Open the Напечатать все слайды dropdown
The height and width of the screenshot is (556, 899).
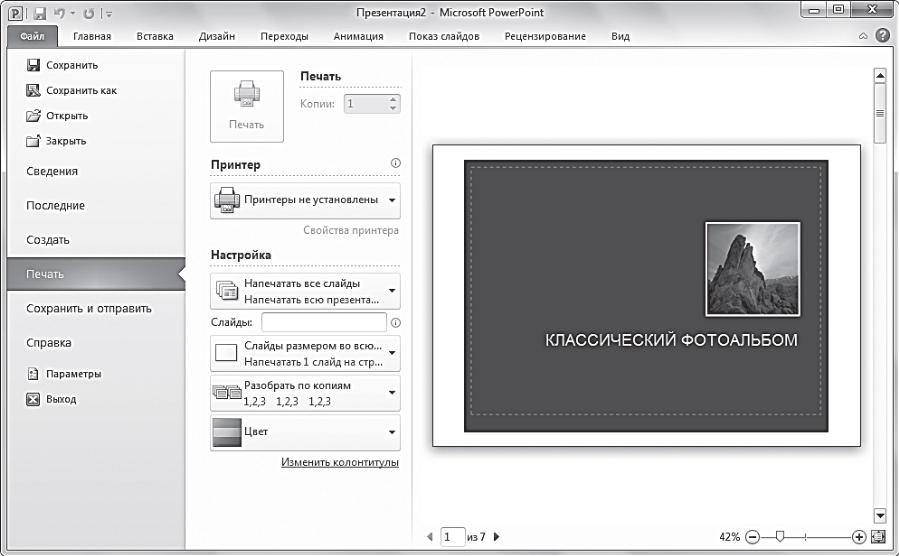click(x=305, y=291)
